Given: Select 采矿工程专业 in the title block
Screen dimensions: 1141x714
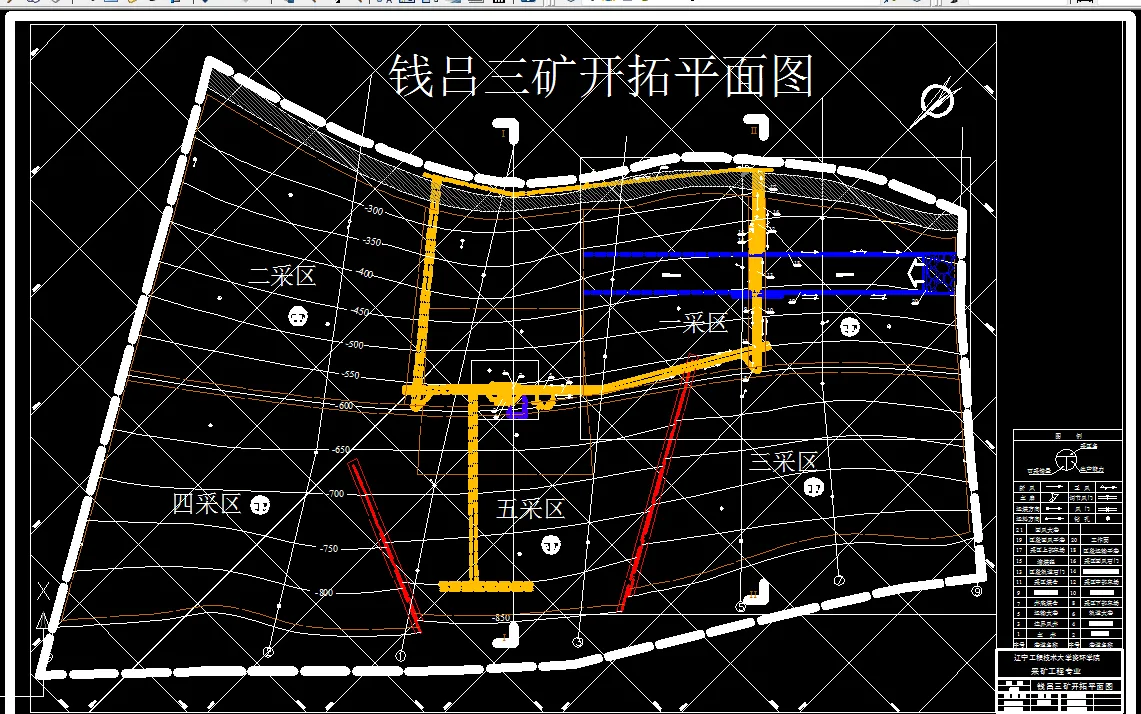Looking at the screenshot, I should (1057, 671).
